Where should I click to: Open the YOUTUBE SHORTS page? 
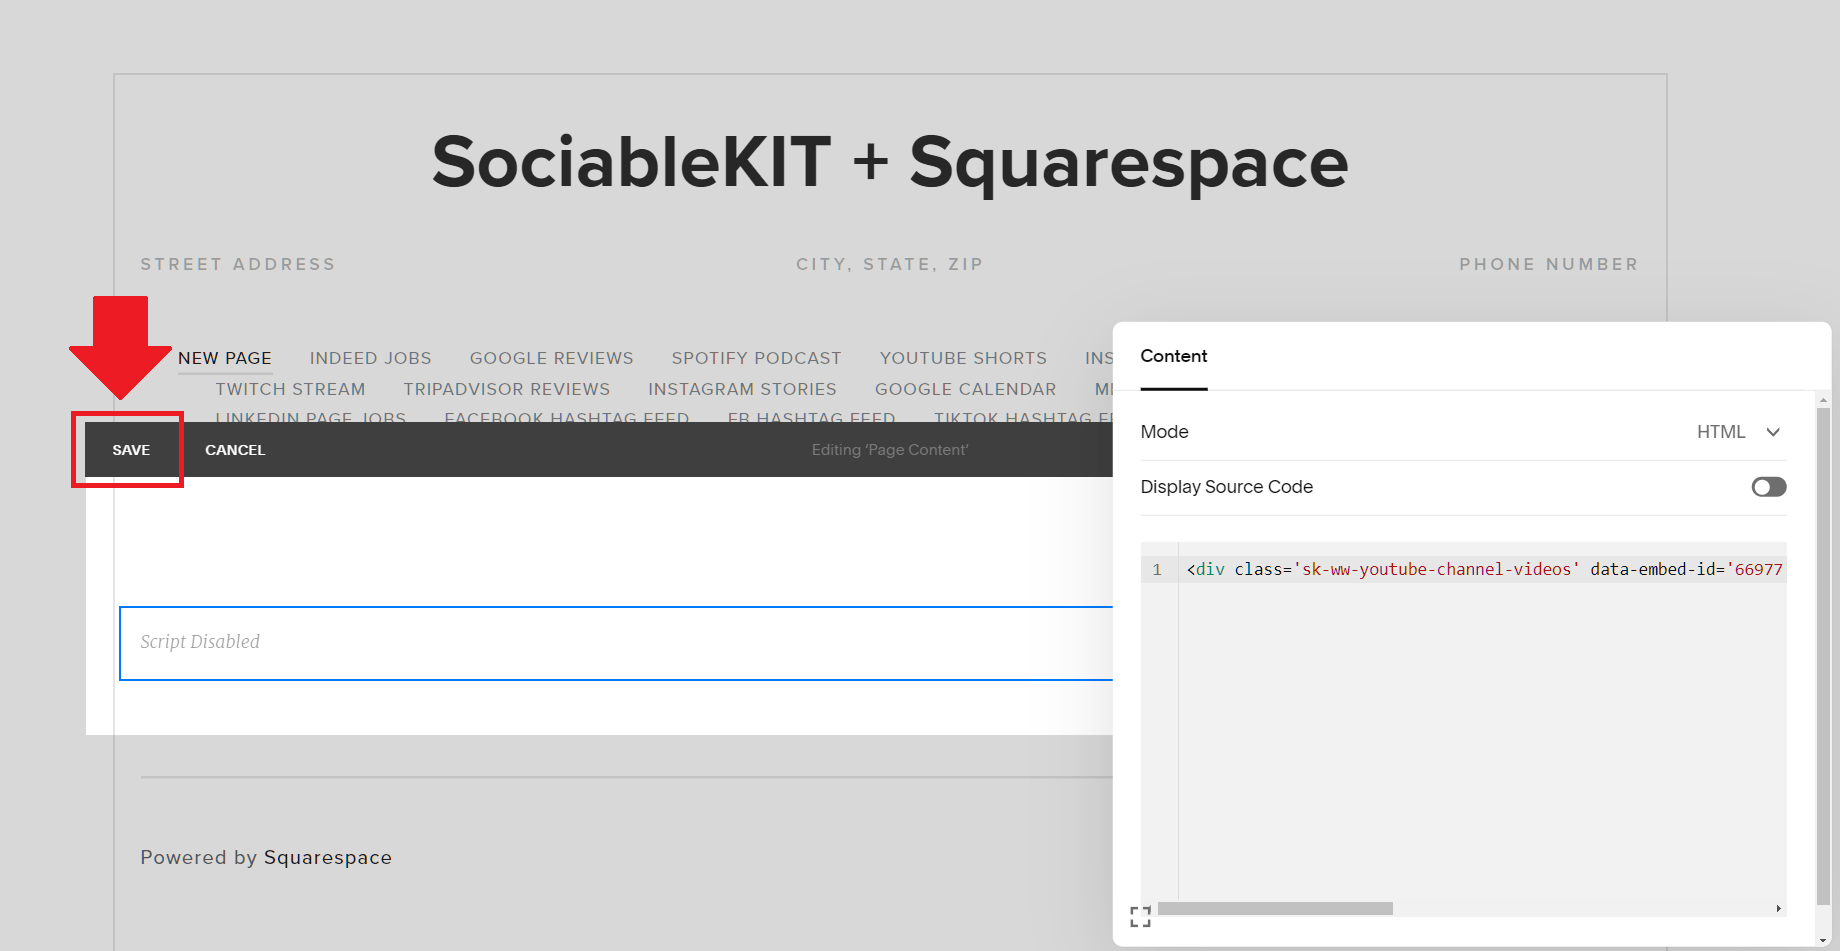point(963,358)
